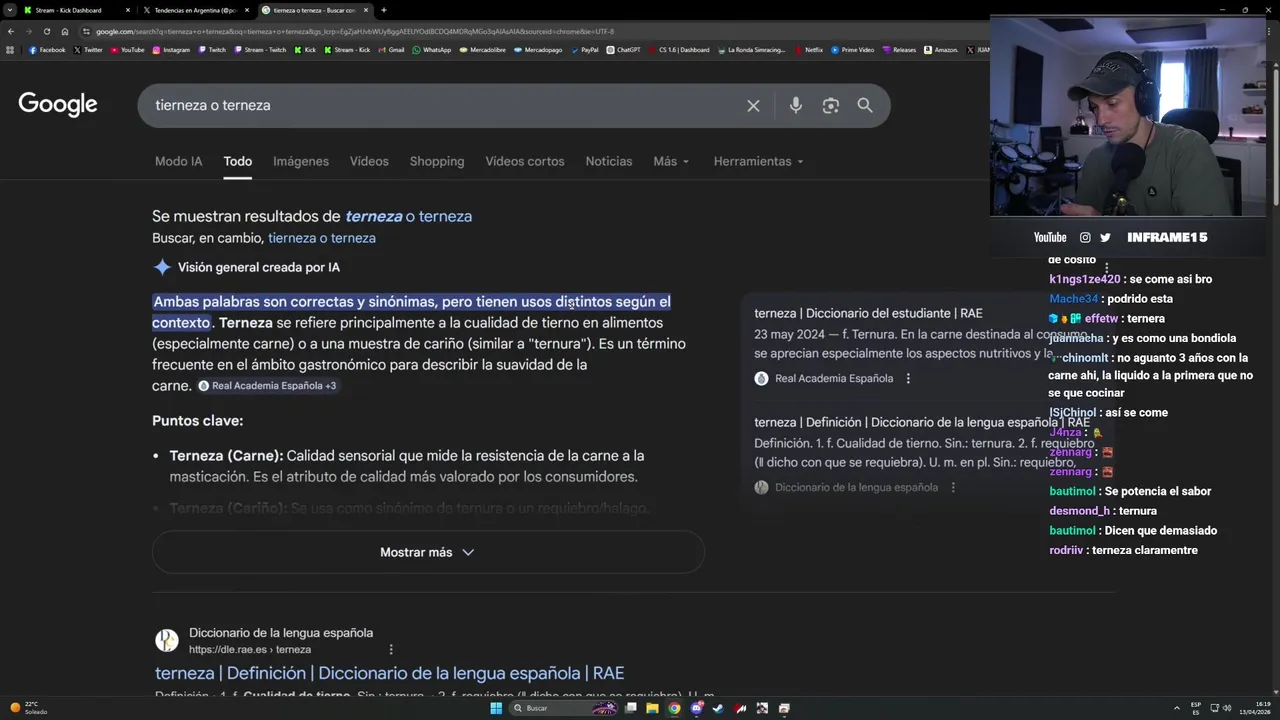Click chat username desmond_h
The image size is (1280, 720).
pyautogui.click(x=1081, y=511)
